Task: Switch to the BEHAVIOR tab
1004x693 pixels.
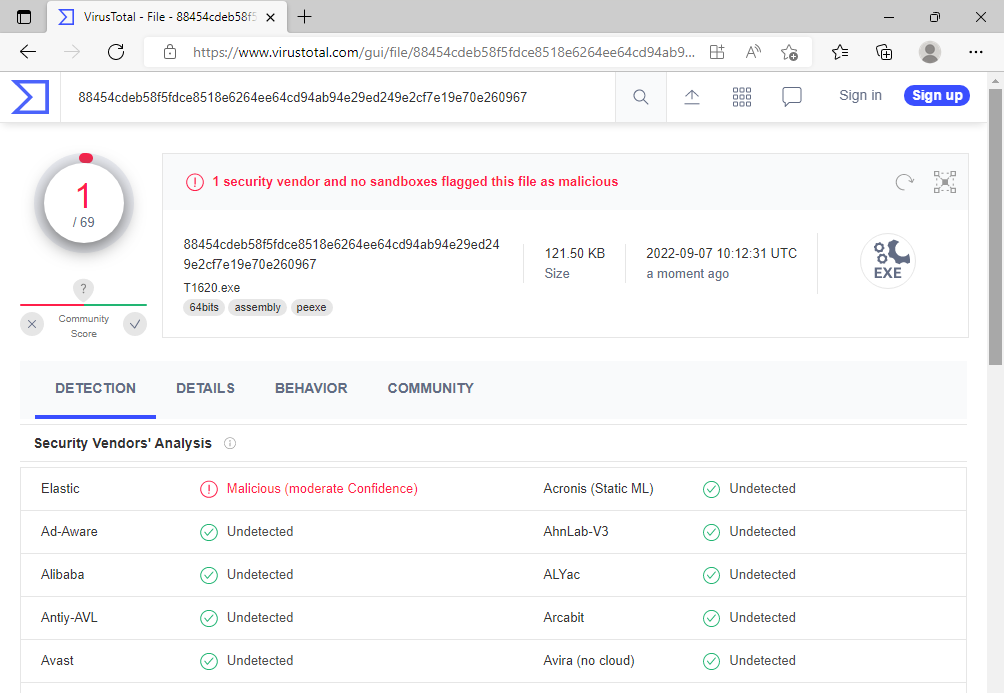Action: click(x=310, y=388)
